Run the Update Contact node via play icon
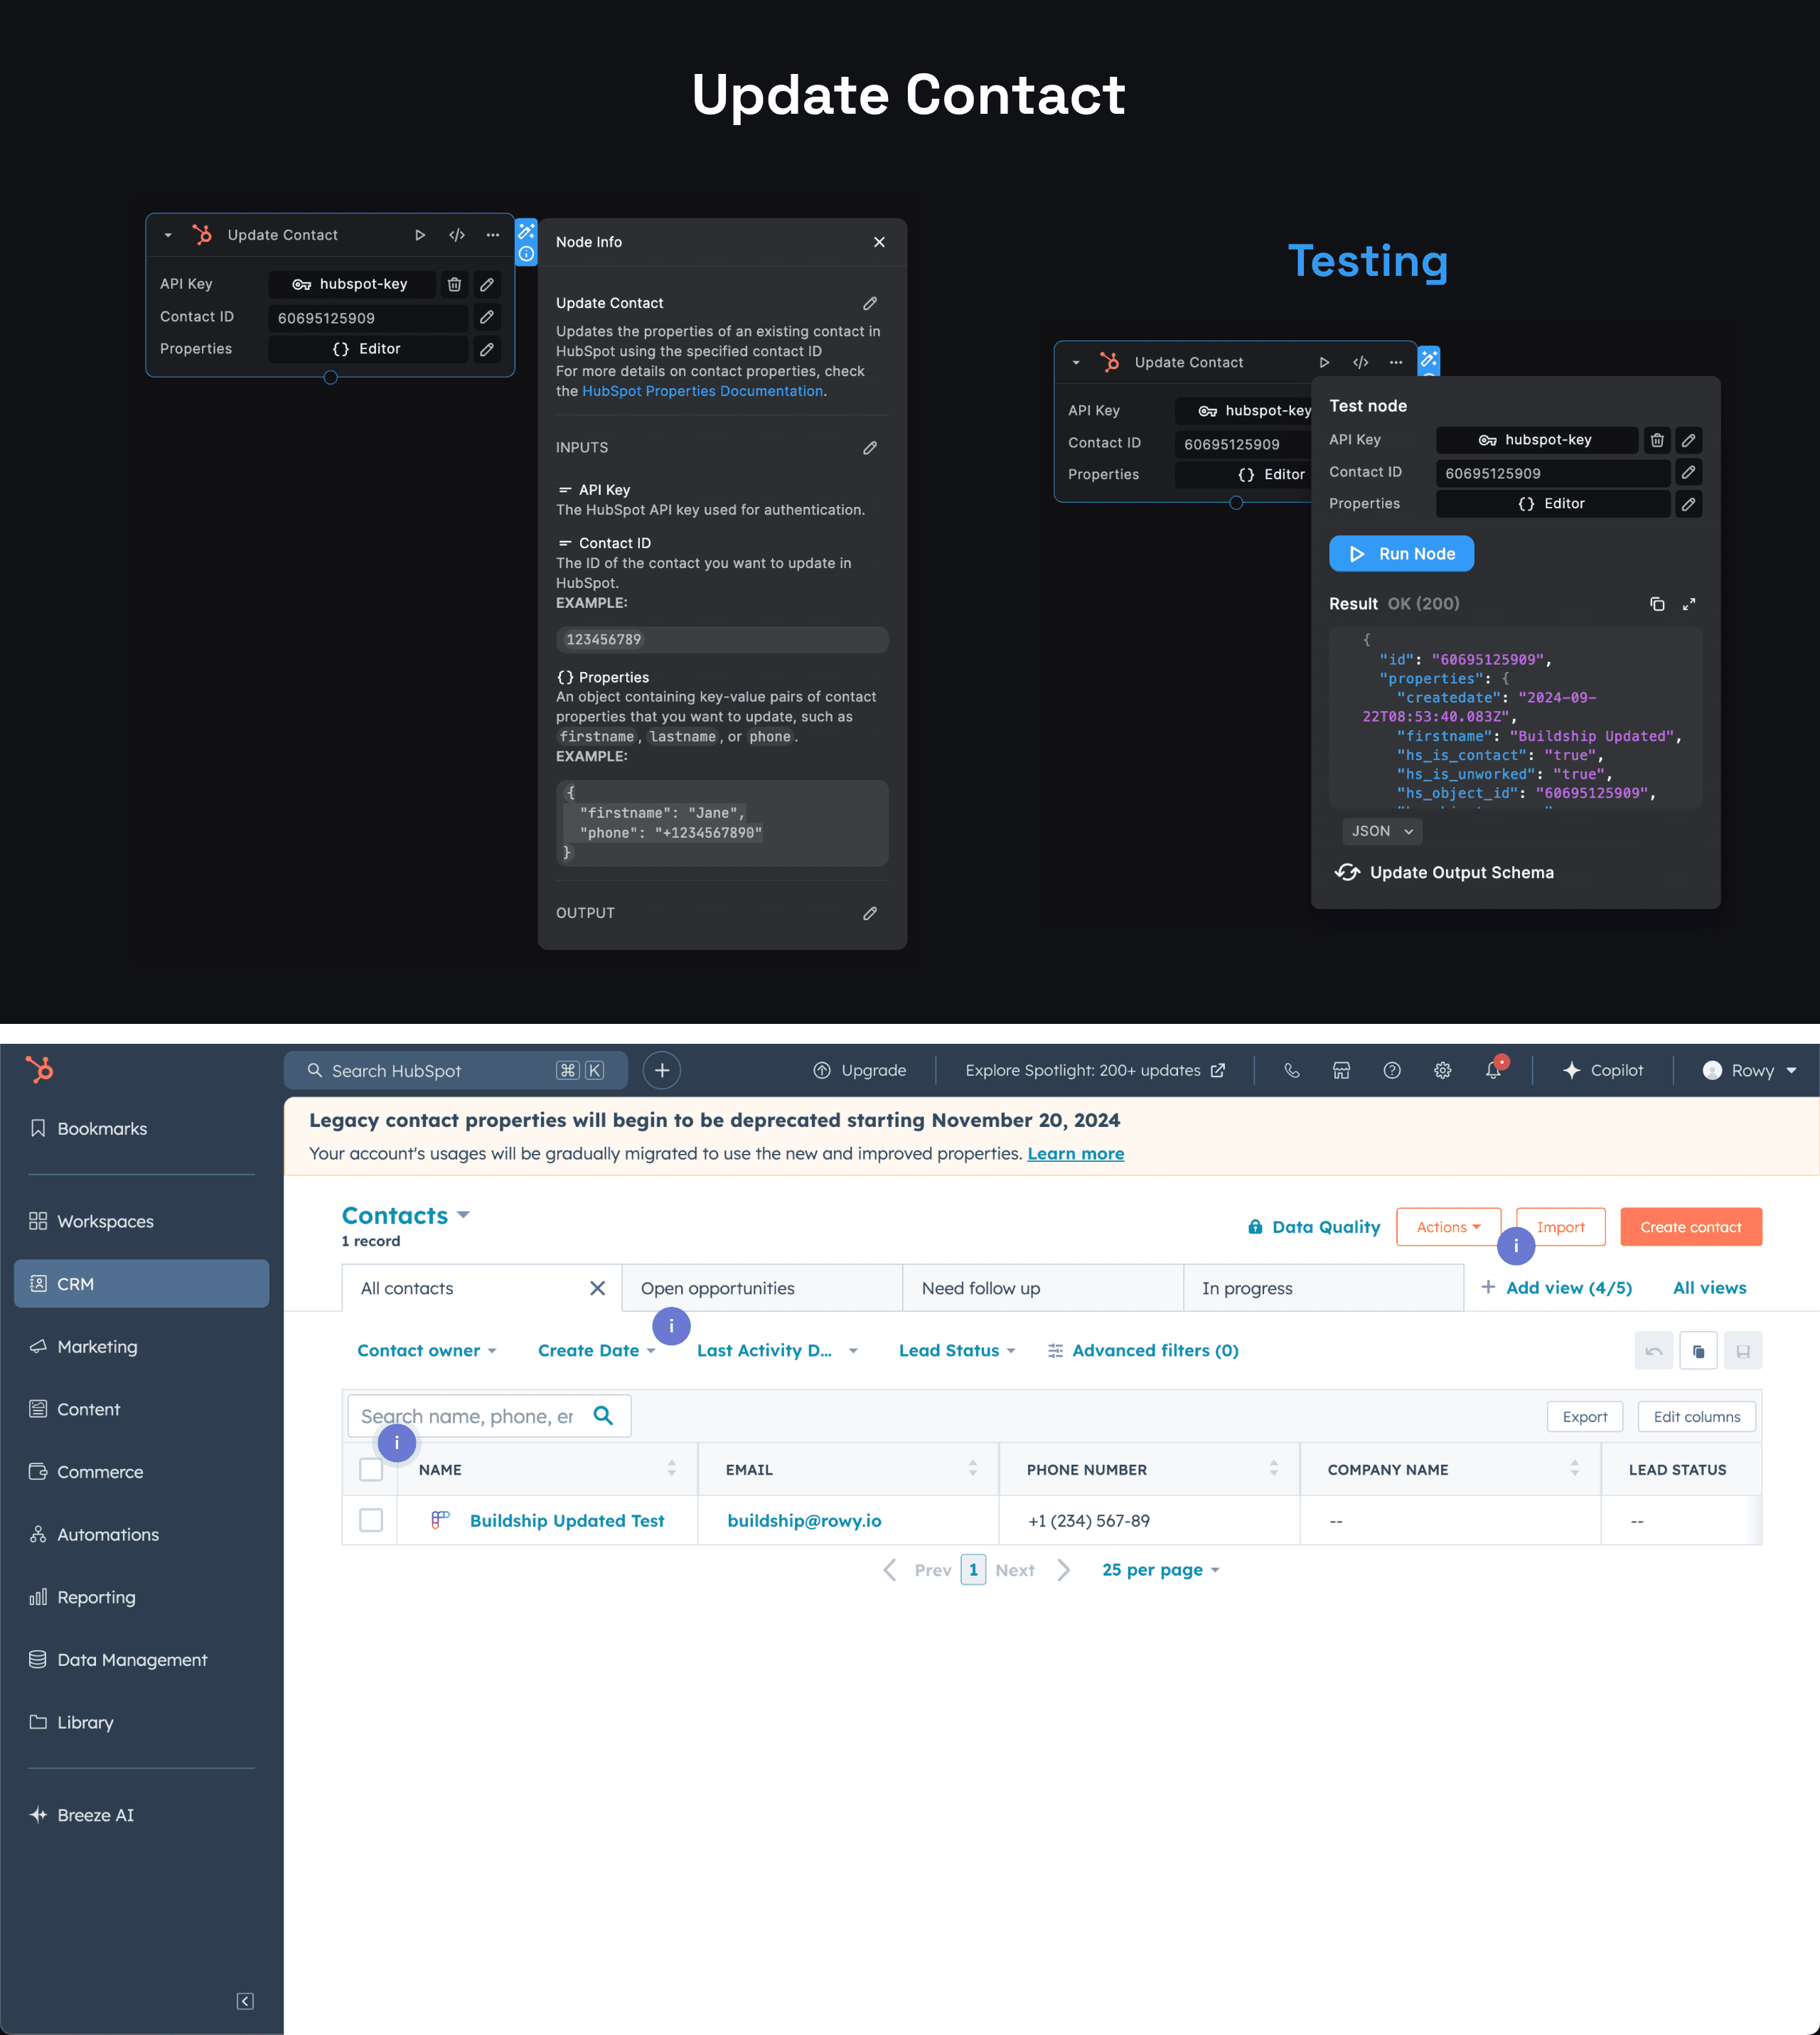This screenshot has width=1820, height=2035. 420,234
